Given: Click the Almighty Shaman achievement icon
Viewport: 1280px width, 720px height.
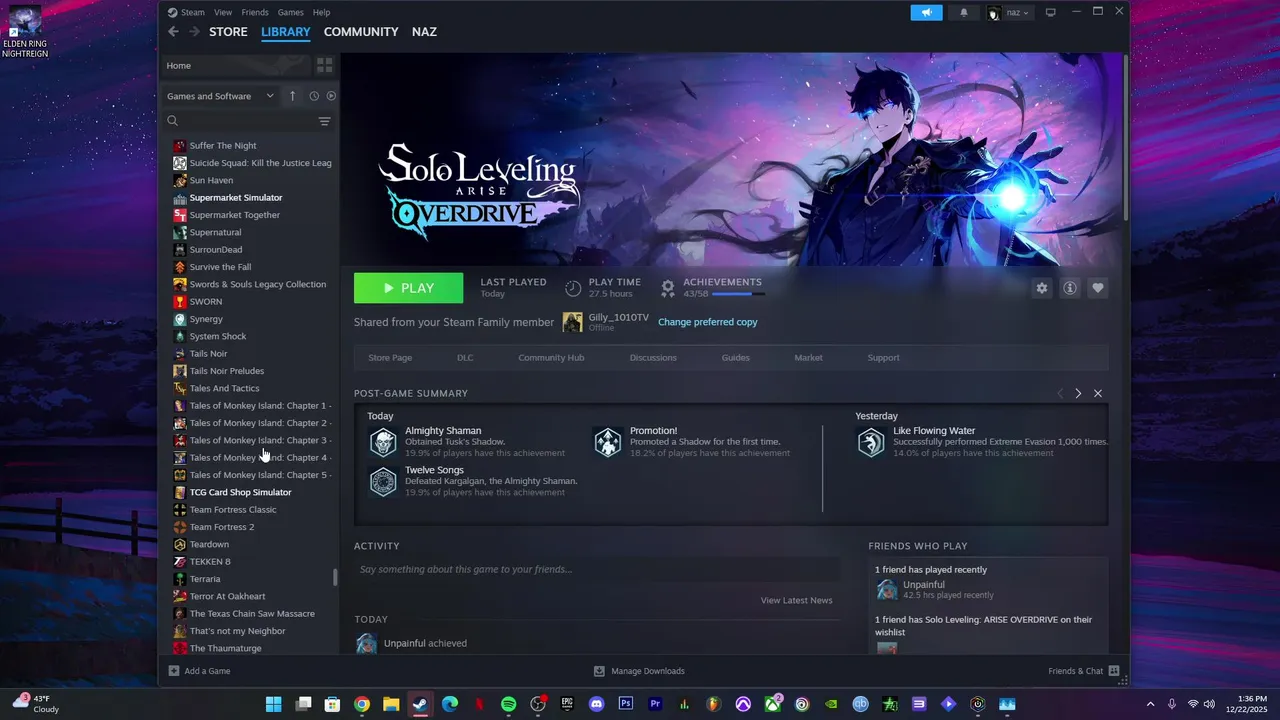Looking at the screenshot, I should click(383, 442).
